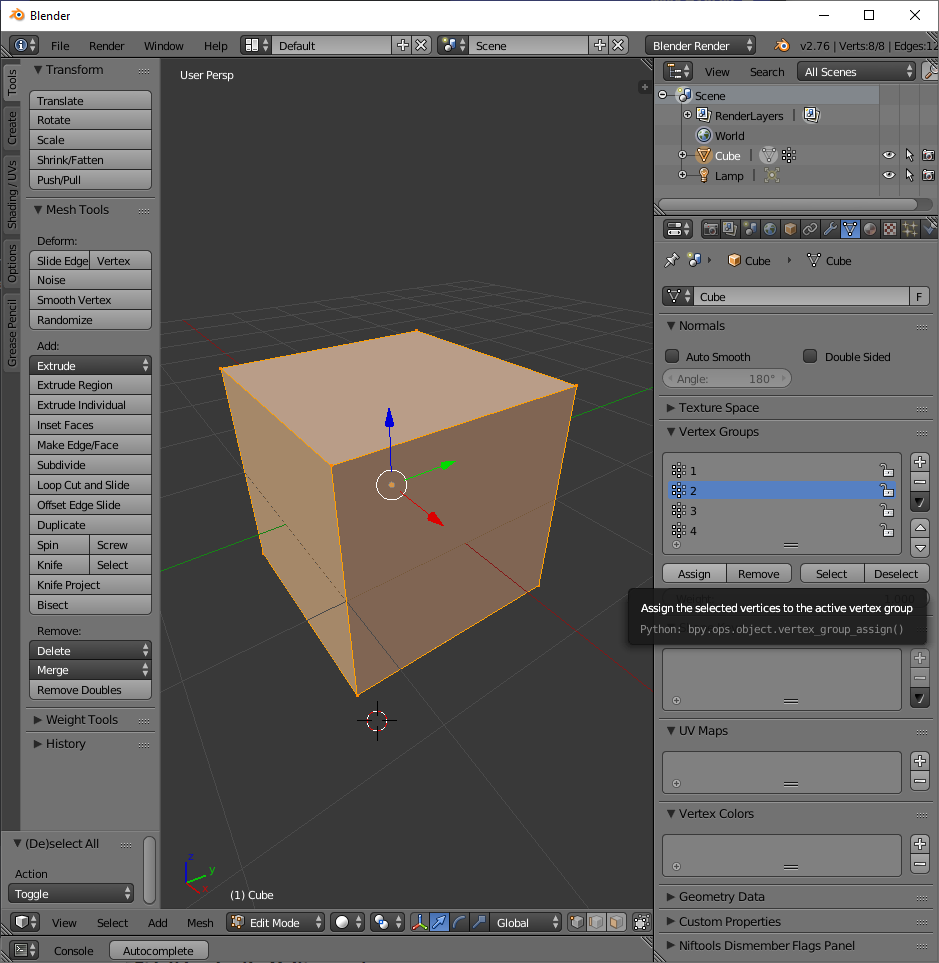Select face select mode in 3D header
Image resolution: width=939 pixels, height=963 pixels.
616,922
